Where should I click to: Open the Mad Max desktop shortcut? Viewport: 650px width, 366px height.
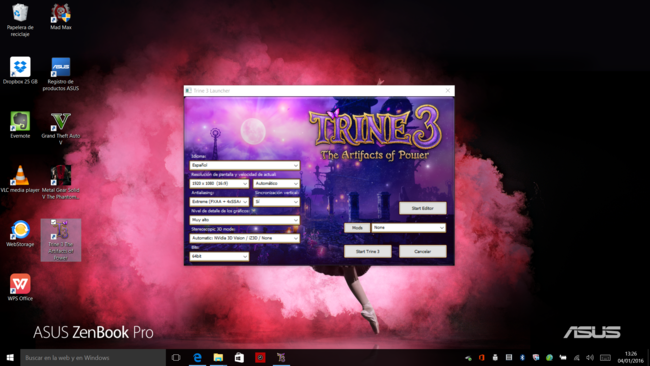[61, 17]
